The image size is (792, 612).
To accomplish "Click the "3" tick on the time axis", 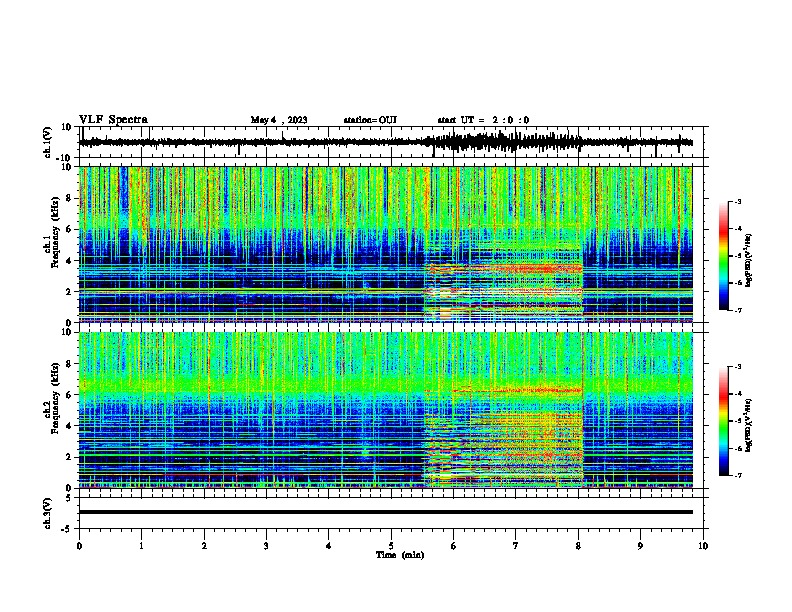I will (266, 546).
